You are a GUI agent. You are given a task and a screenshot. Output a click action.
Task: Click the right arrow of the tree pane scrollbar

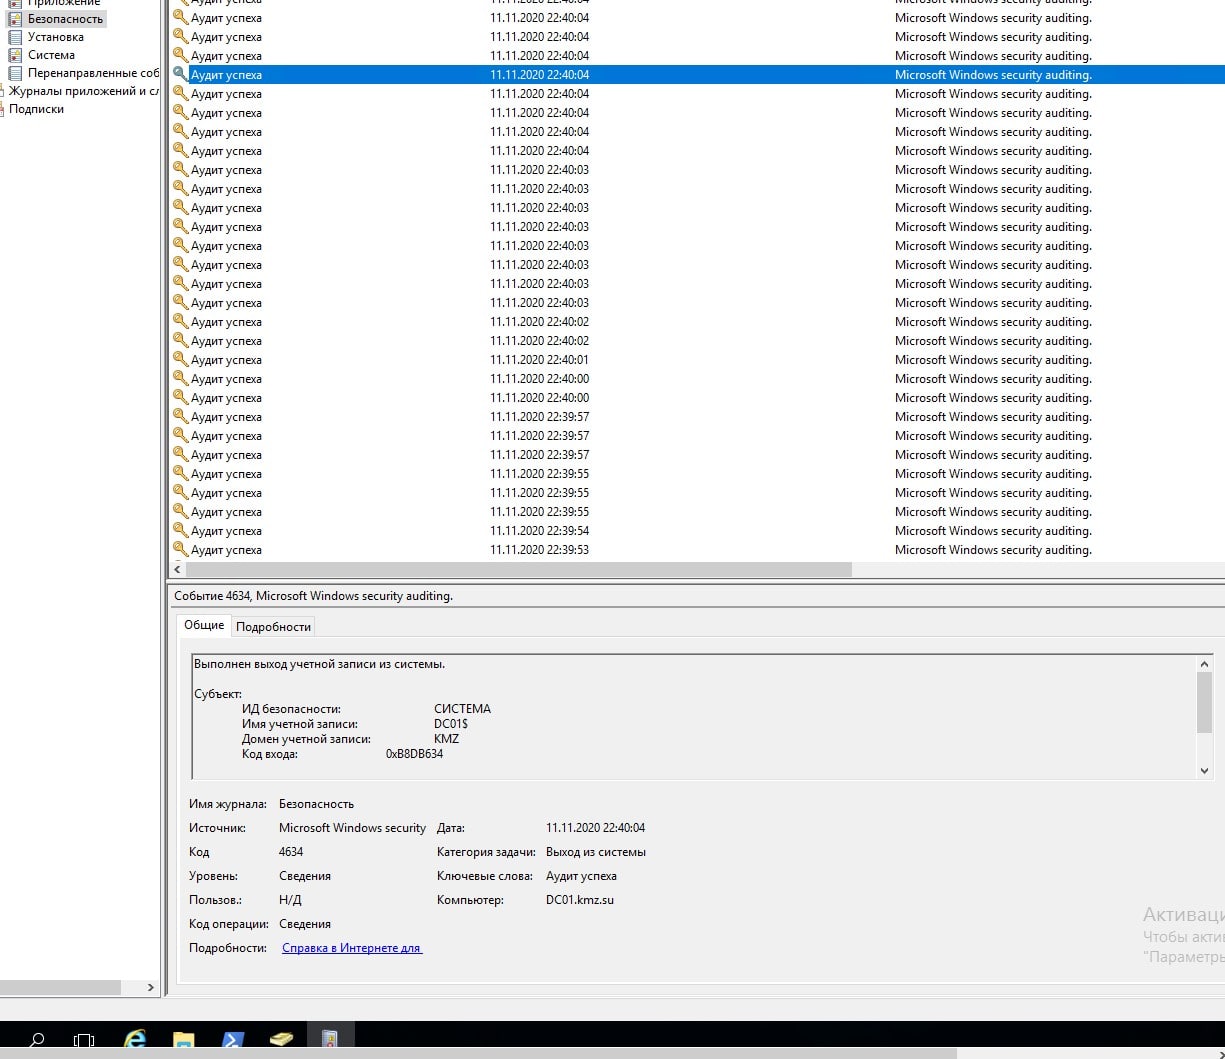click(x=151, y=987)
